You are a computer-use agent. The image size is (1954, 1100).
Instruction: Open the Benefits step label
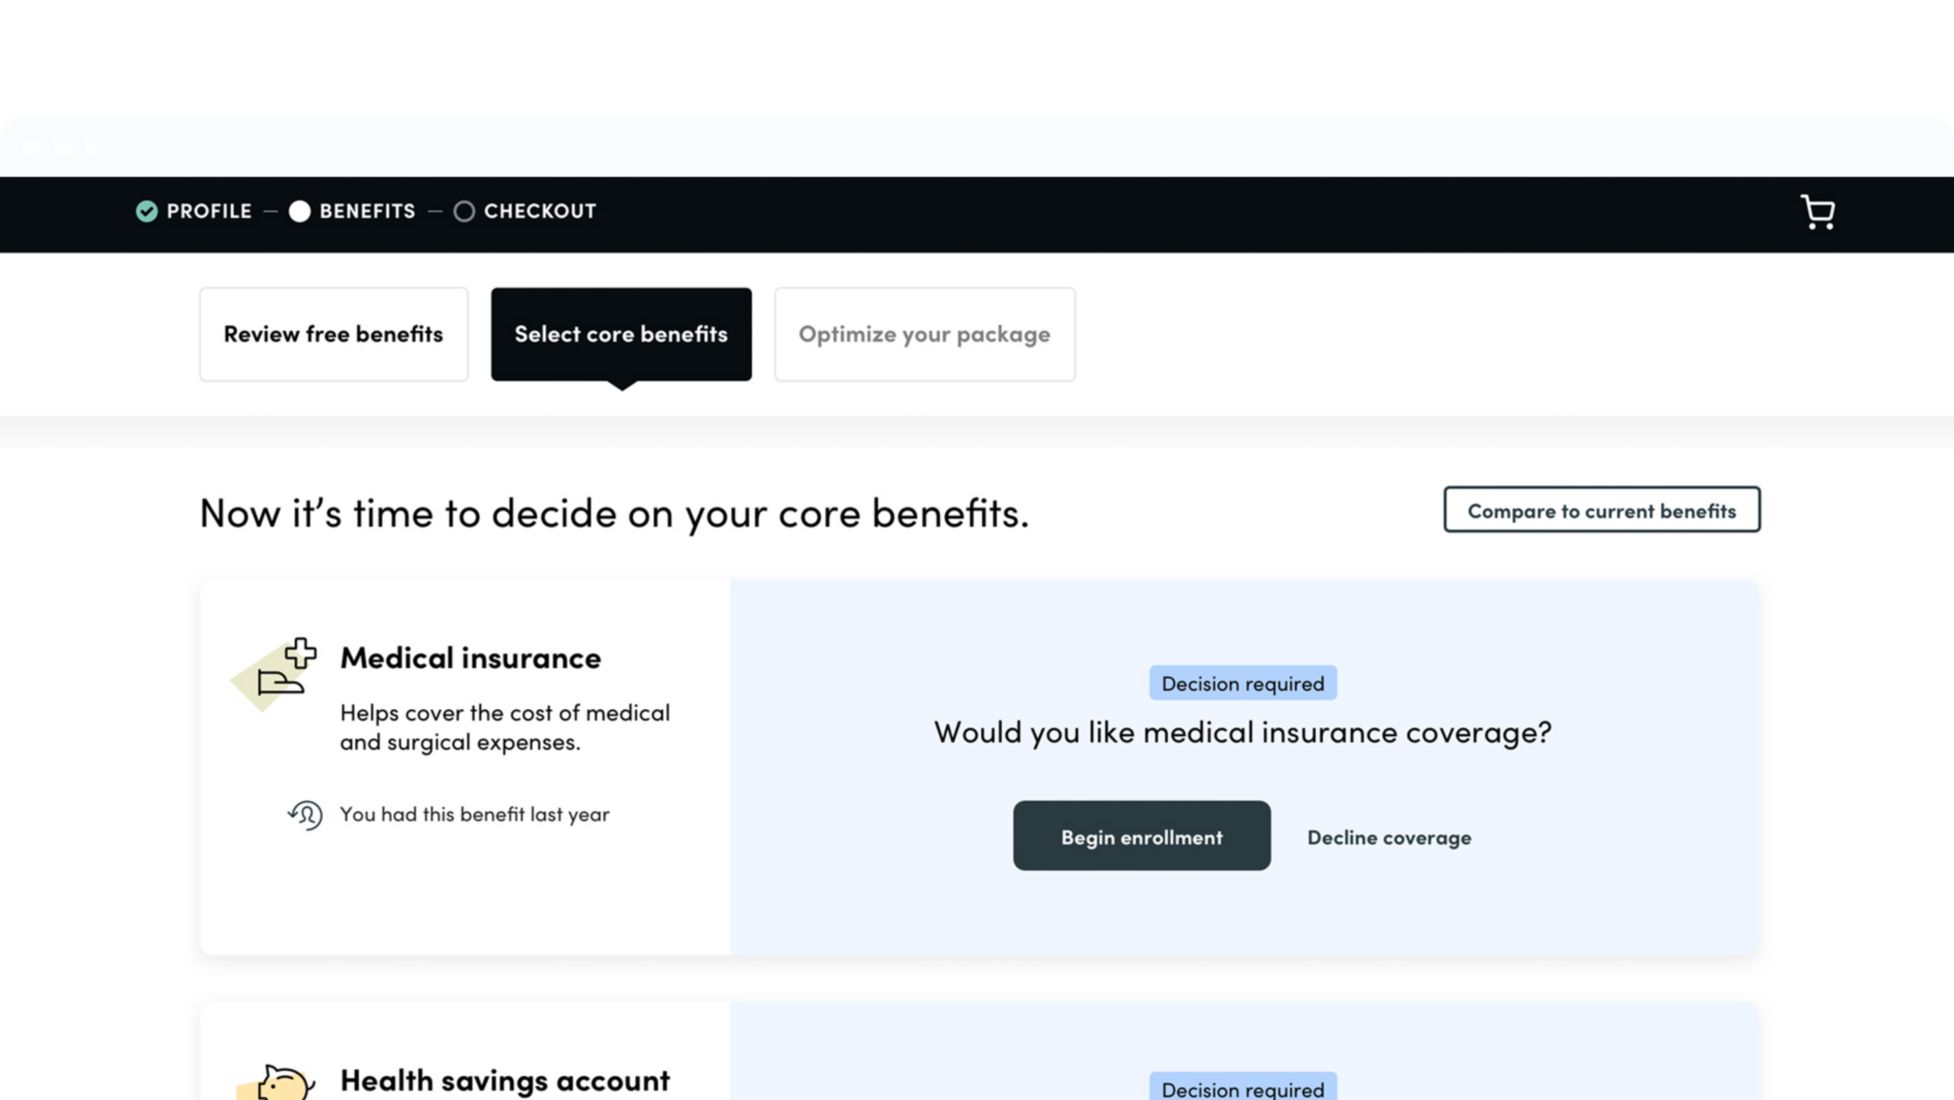[367, 211]
